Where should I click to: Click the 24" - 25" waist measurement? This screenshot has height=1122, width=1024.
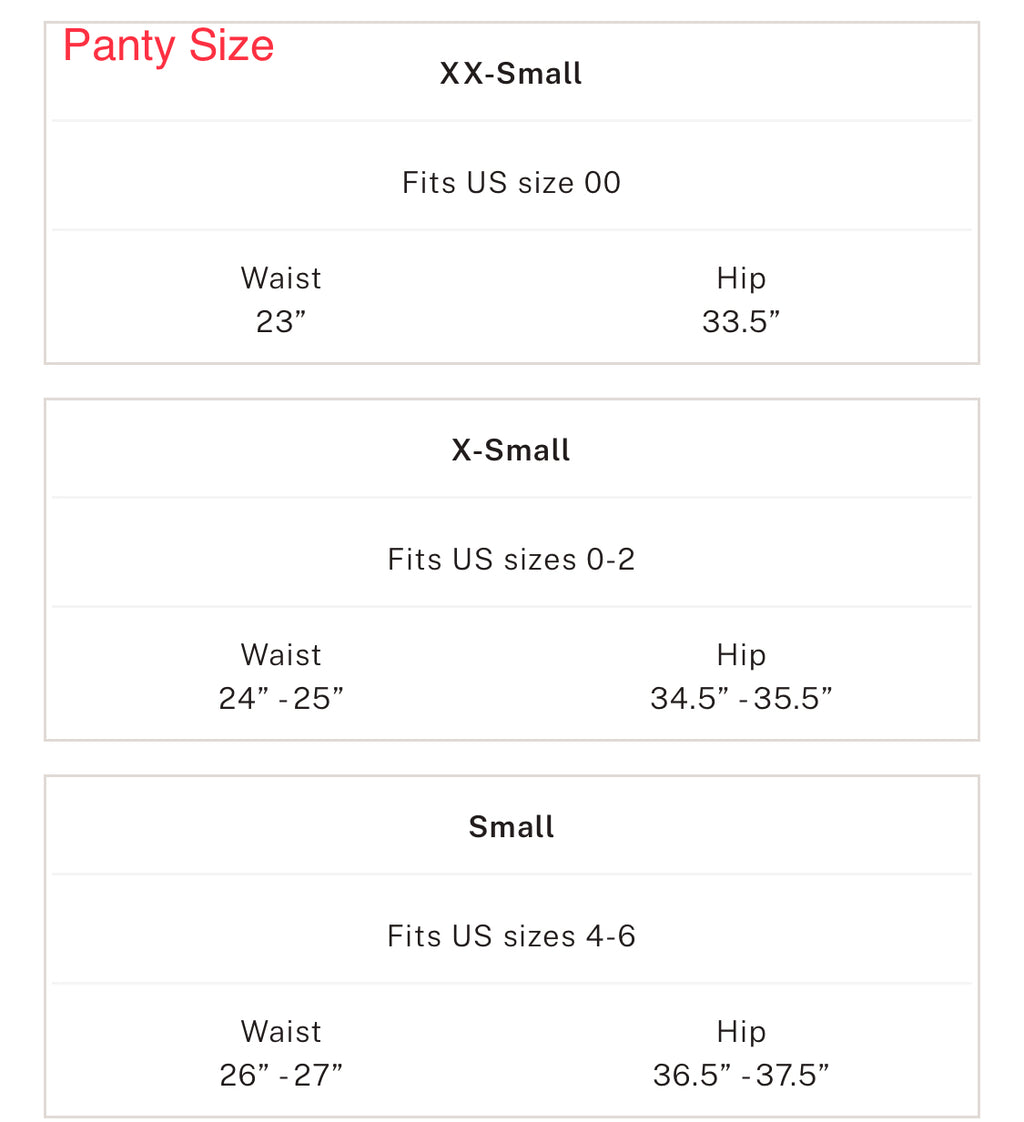tap(281, 699)
